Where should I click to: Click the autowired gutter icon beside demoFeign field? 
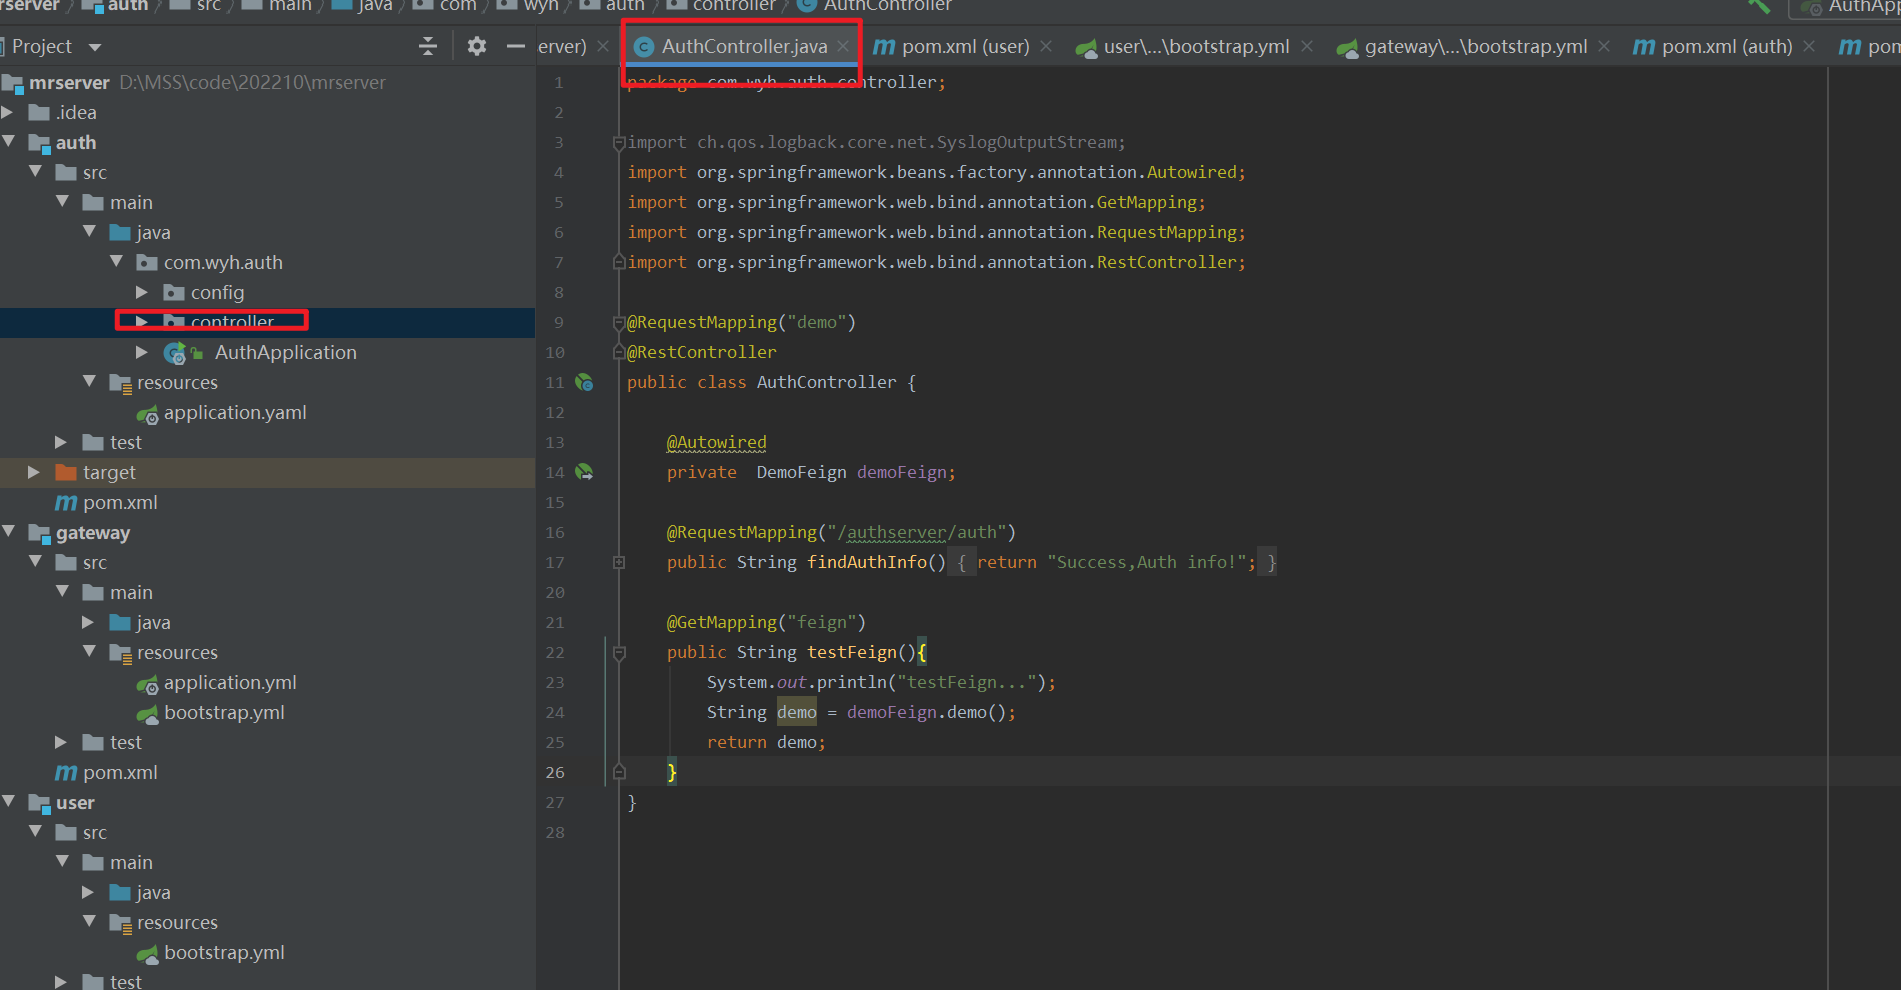pyautogui.click(x=585, y=472)
